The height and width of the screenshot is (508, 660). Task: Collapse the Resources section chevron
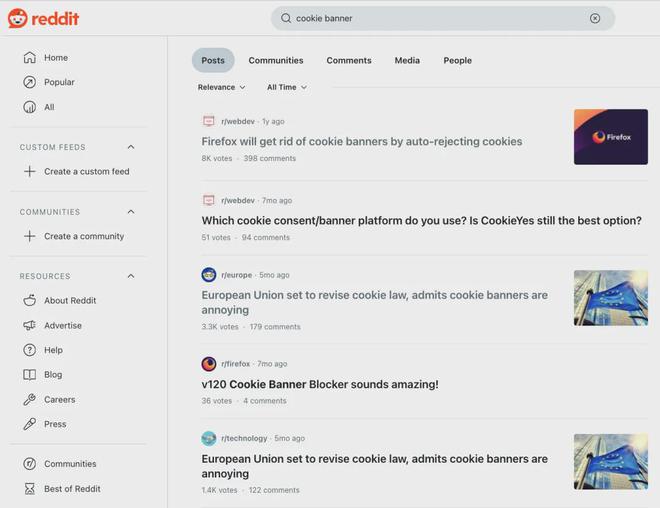[x=131, y=276]
